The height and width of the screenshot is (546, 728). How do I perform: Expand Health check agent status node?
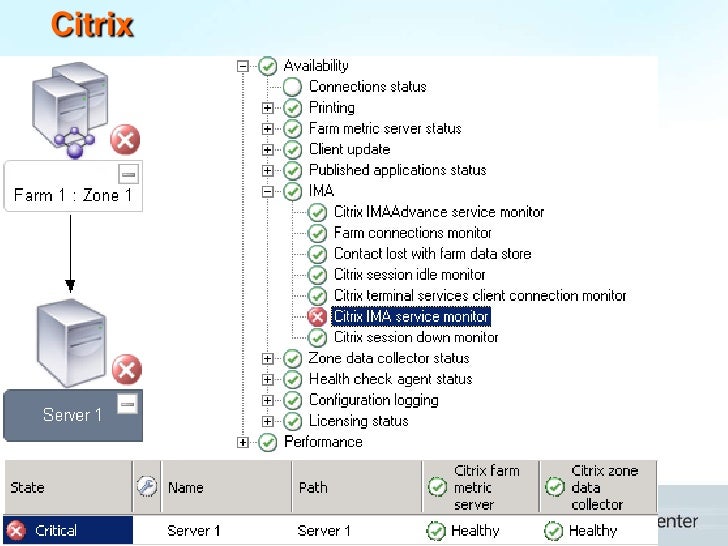coord(267,379)
